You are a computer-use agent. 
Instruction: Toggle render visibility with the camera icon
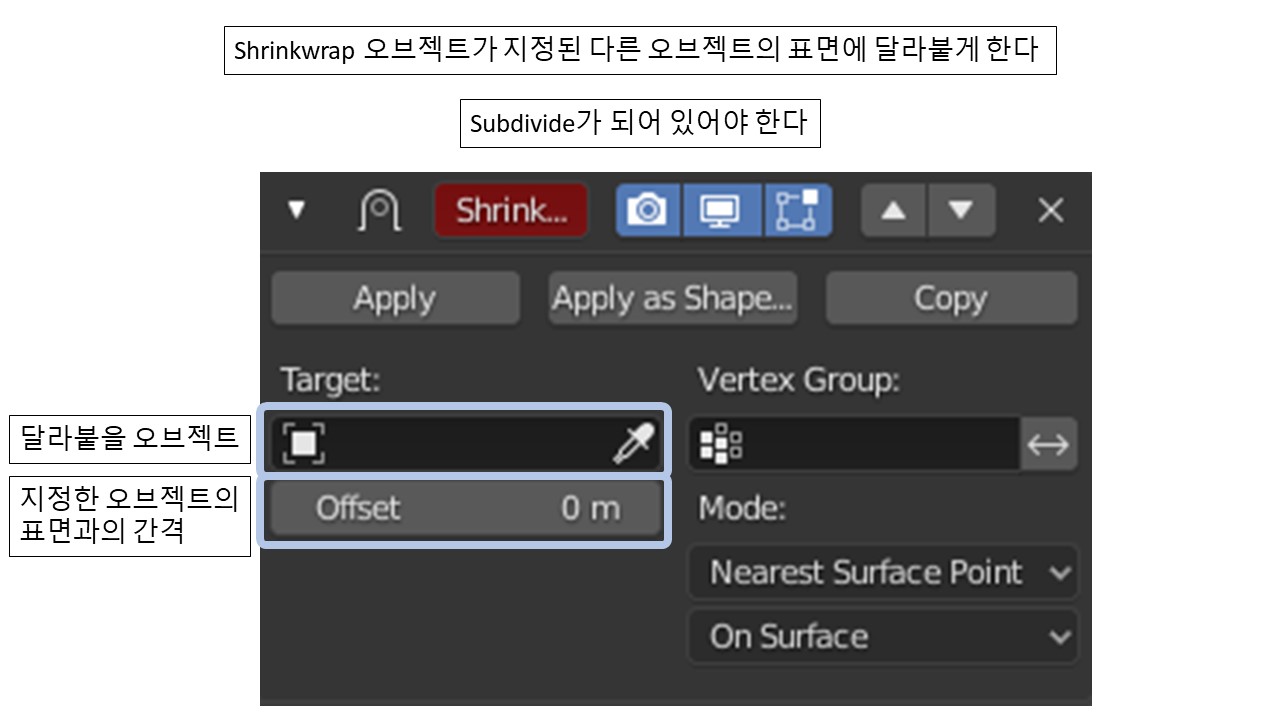[x=648, y=210]
